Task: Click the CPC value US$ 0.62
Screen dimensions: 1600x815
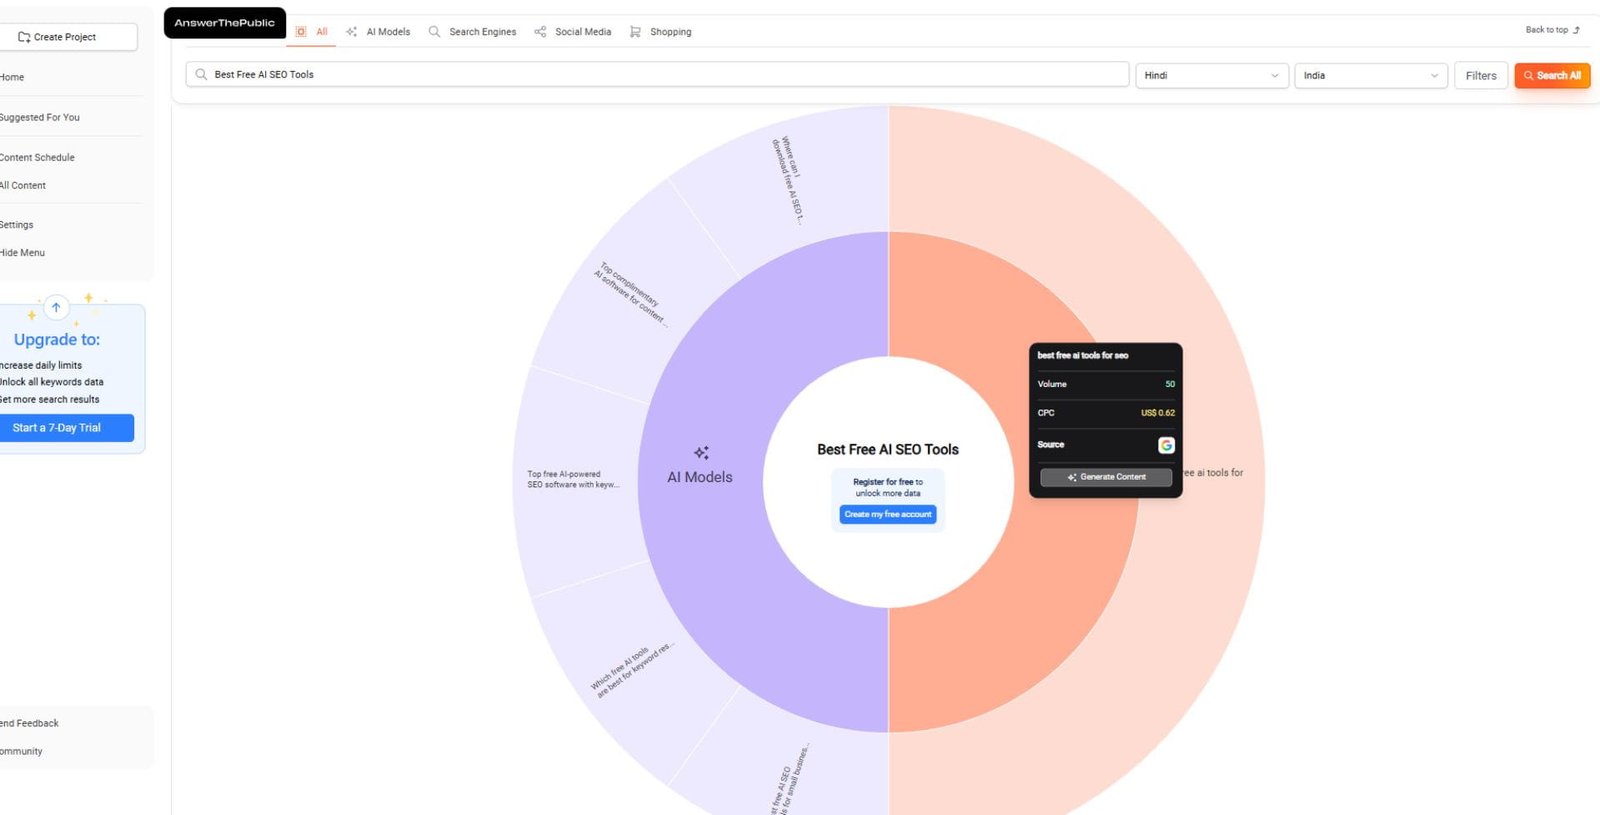Action: pos(1158,413)
